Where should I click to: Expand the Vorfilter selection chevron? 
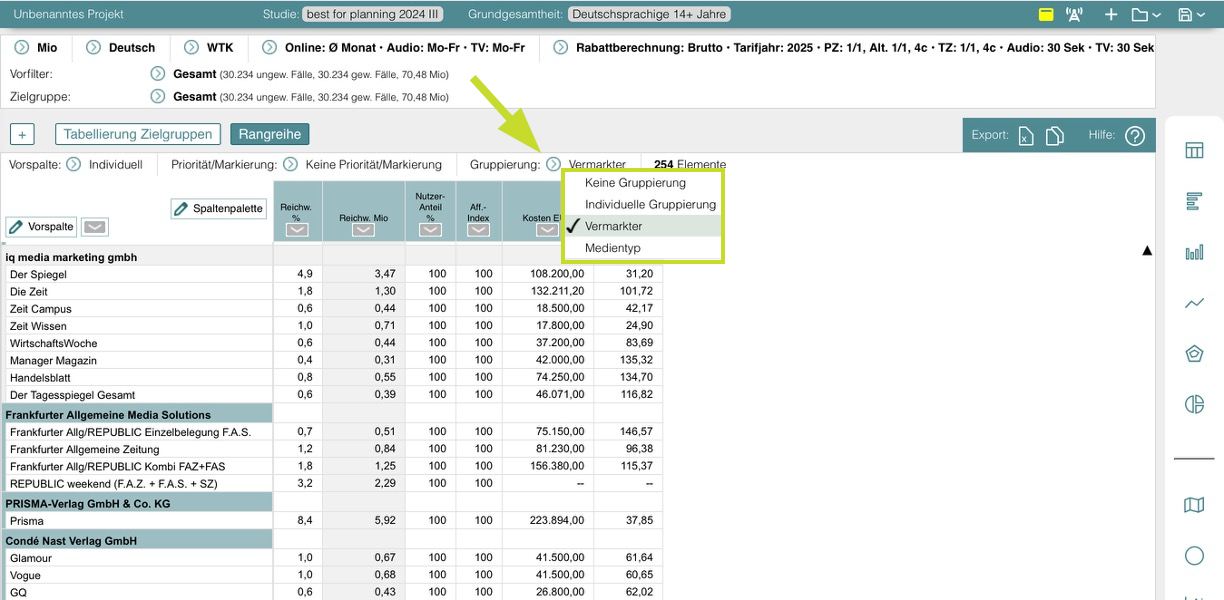point(157,74)
